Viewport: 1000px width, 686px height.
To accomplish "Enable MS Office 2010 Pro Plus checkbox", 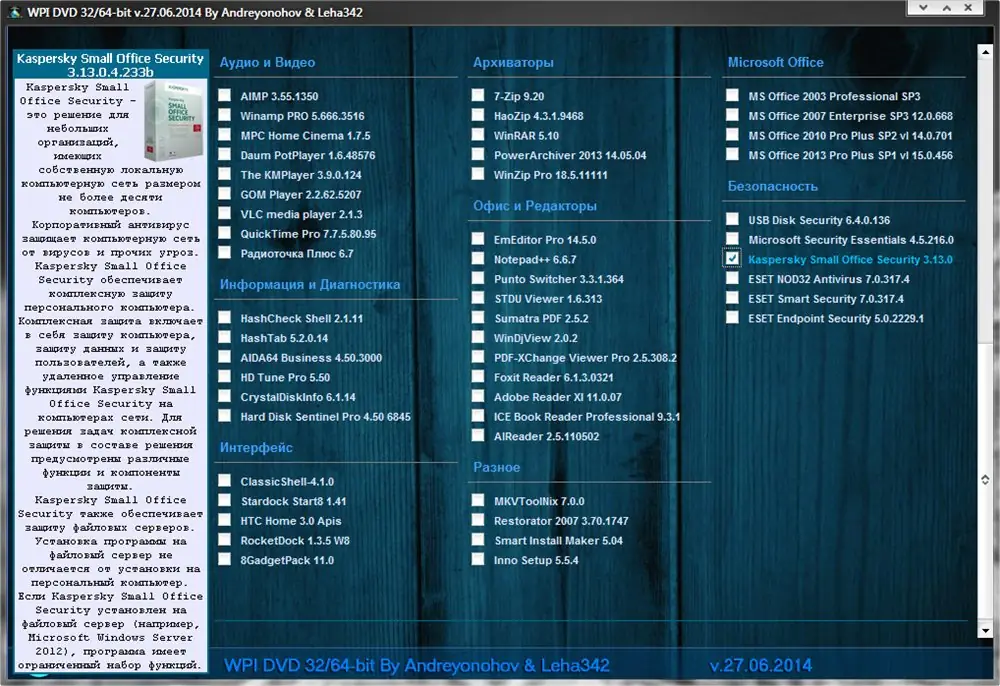I will [x=732, y=135].
